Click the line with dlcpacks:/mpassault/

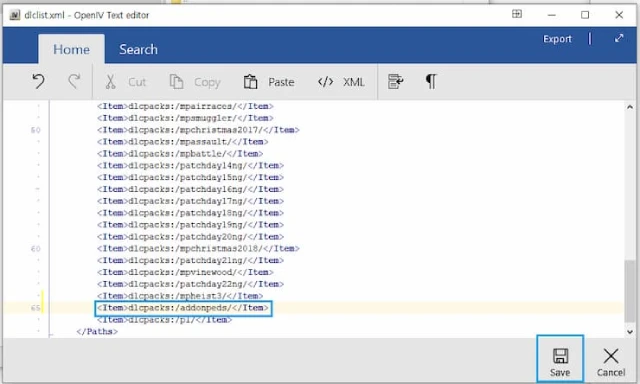coord(182,142)
